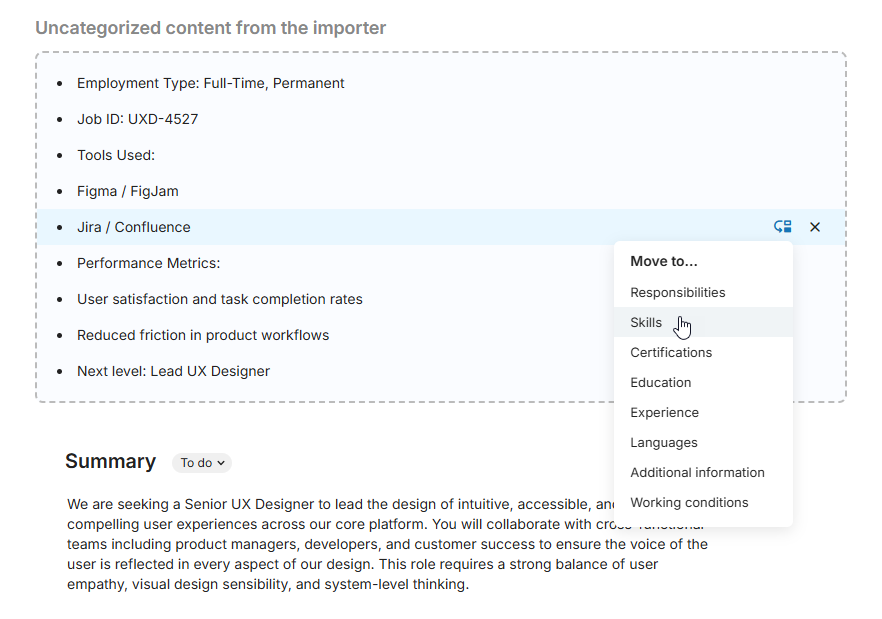Select the Job ID: UXD-4527 entry
Screen dimensions: 882x619
click(x=137, y=119)
